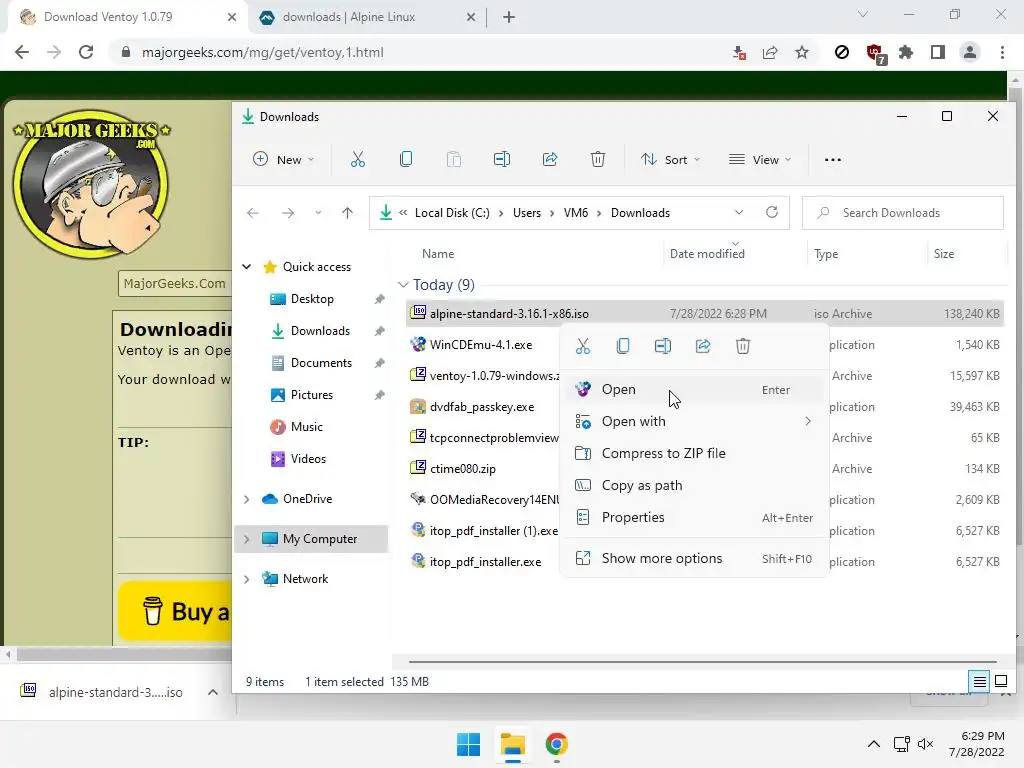Click the Windows Start button
This screenshot has width=1024, height=768.
click(x=468, y=744)
